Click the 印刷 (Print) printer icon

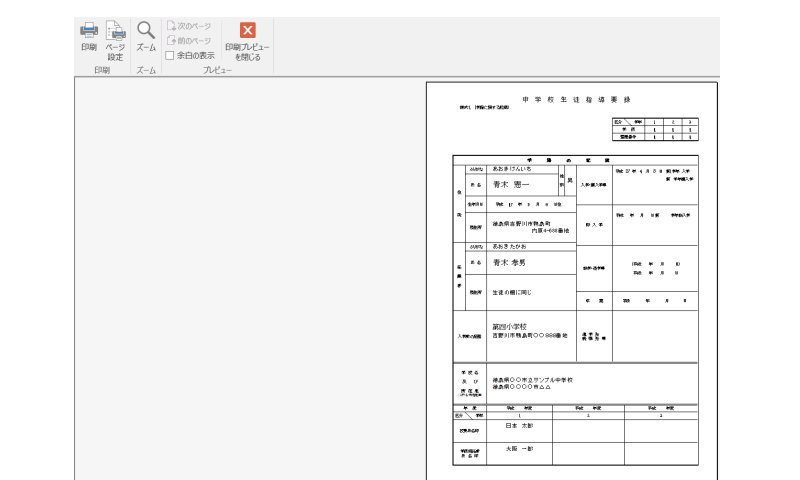tap(89, 30)
